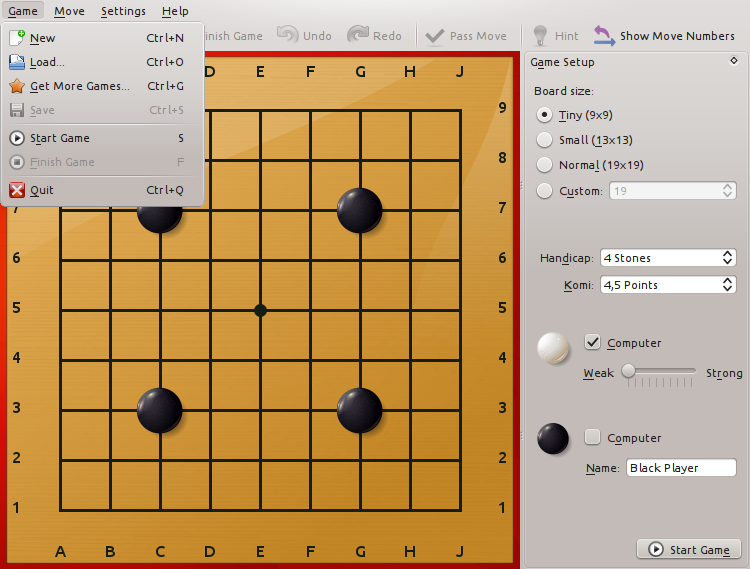This screenshot has height=569, width=750.
Task: Click the Redo arrow icon in toolbar
Action: [x=358, y=35]
